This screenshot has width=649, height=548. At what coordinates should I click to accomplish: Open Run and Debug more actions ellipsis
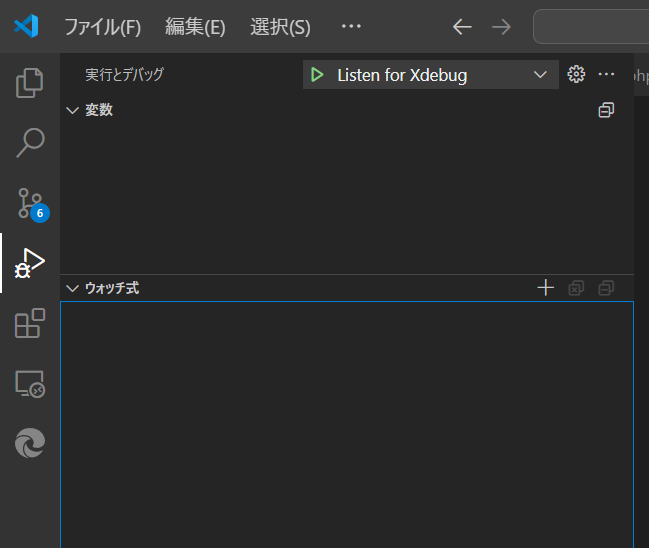click(606, 75)
